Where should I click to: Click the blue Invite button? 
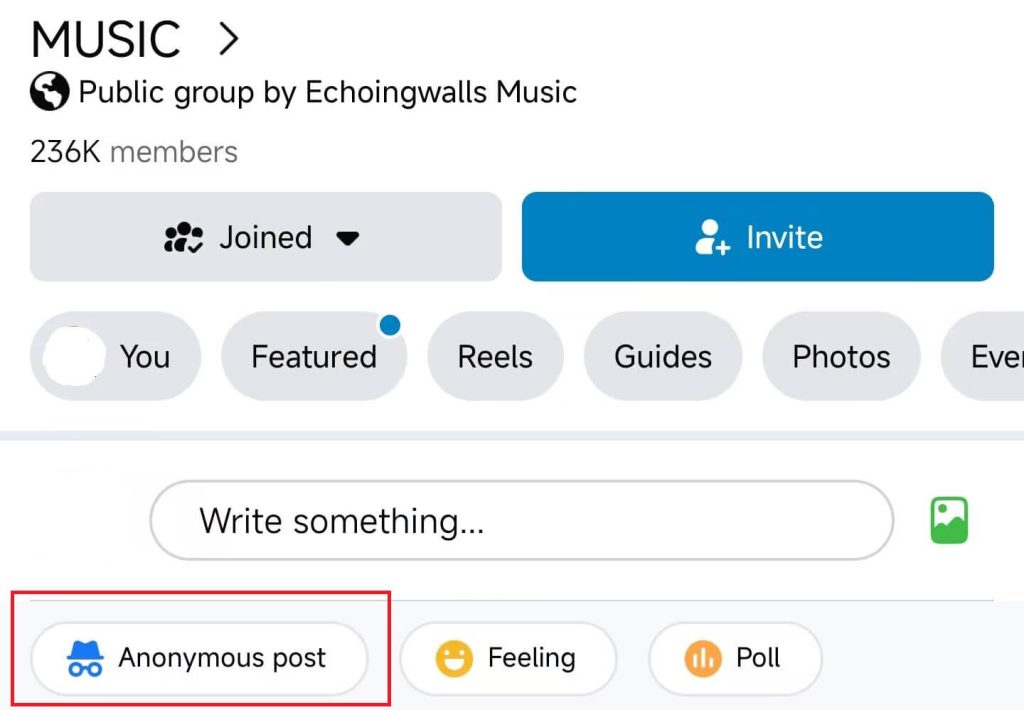pos(758,236)
